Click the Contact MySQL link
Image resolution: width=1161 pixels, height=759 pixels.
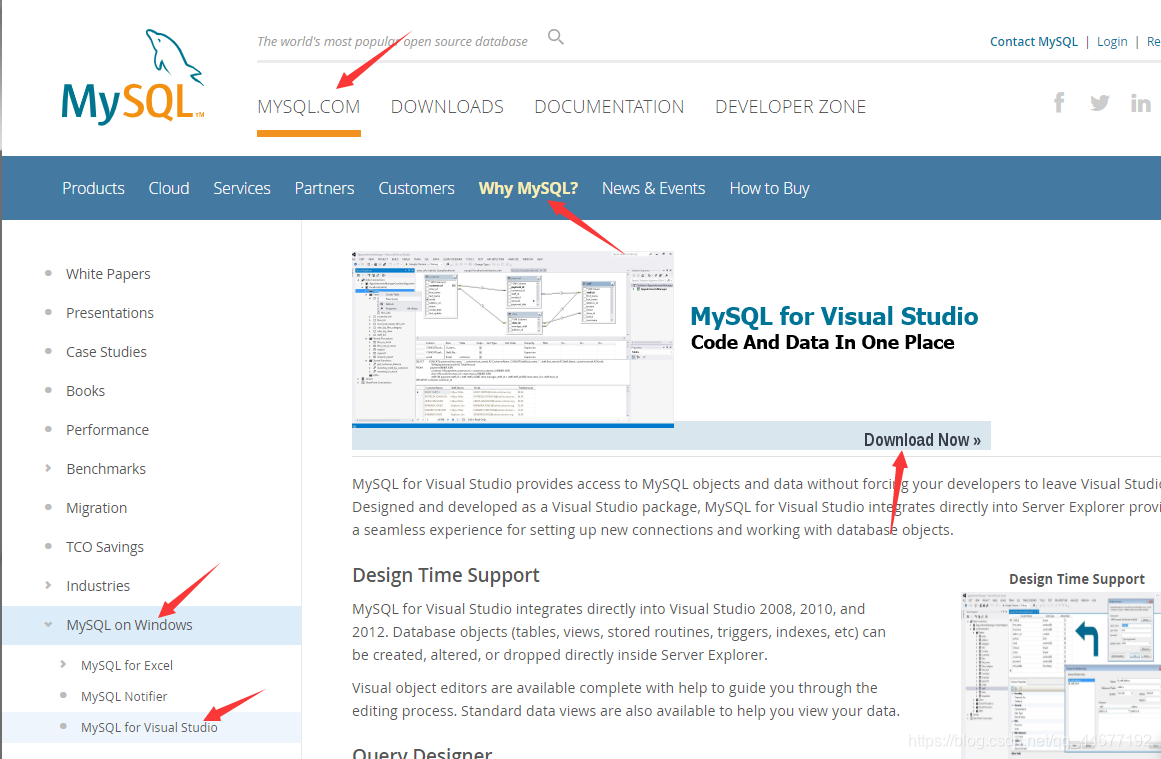1034,41
